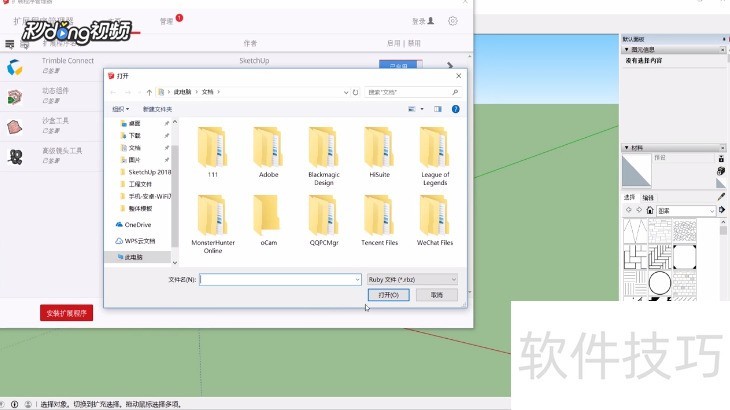This screenshot has width=730, height=410.
Task: Click materials Back arrow icon
Action: pyautogui.click(x=629, y=210)
